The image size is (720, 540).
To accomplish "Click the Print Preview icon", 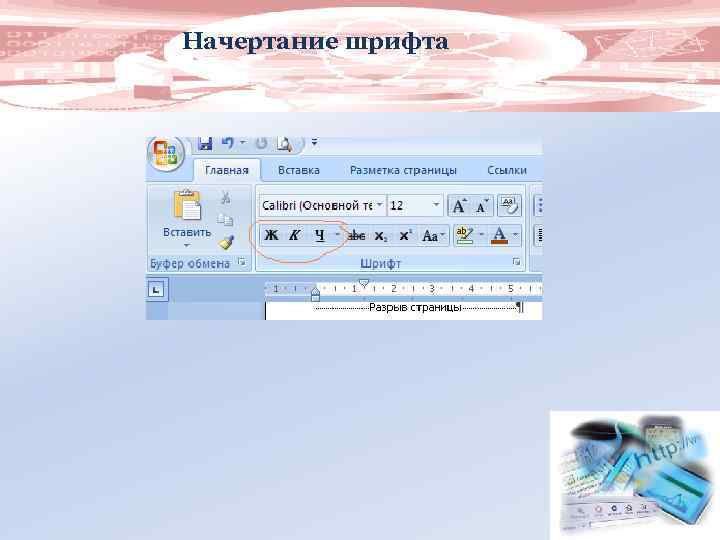I will click(284, 144).
